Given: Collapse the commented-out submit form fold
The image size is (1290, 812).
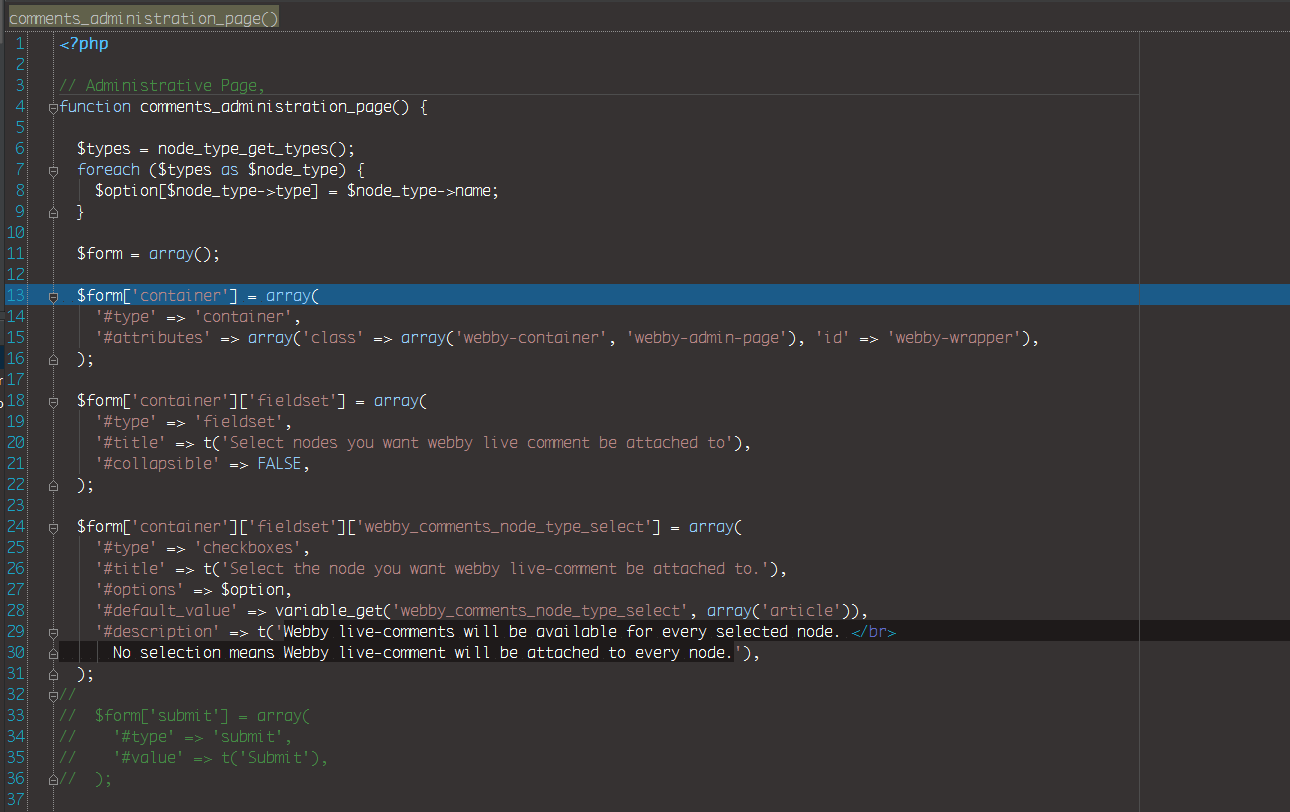Looking at the screenshot, I should tap(52, 694).
